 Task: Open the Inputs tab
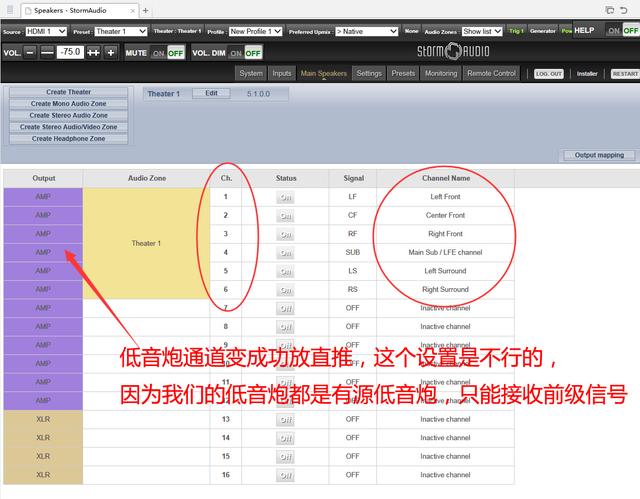[282, 73]
